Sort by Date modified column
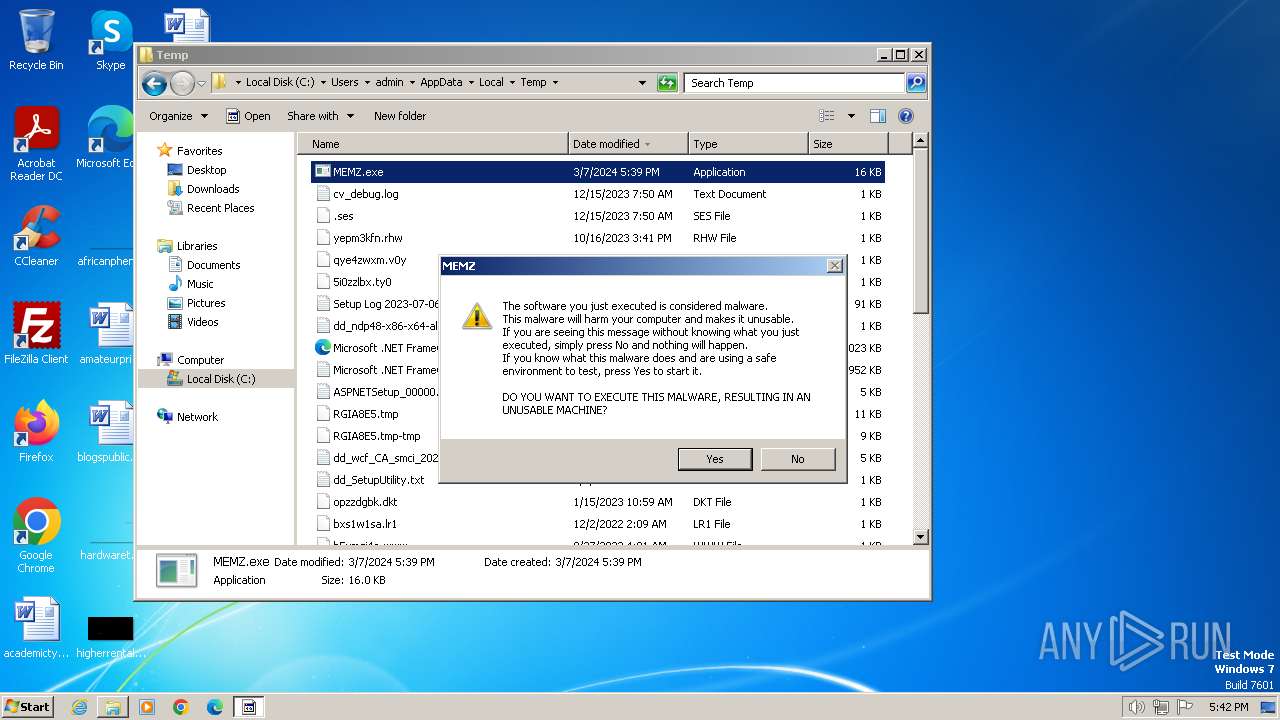This screenshot has width=1280, height=720. click(x=628, y=144)
